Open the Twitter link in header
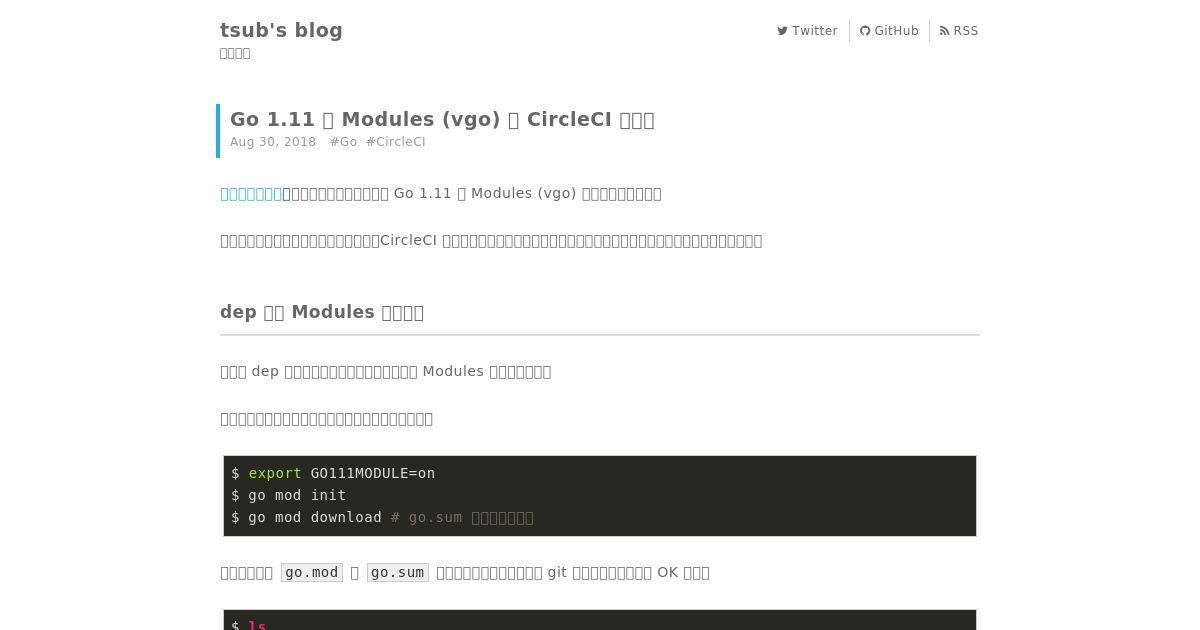The image size is (1200, 630). tap(807, 31)
